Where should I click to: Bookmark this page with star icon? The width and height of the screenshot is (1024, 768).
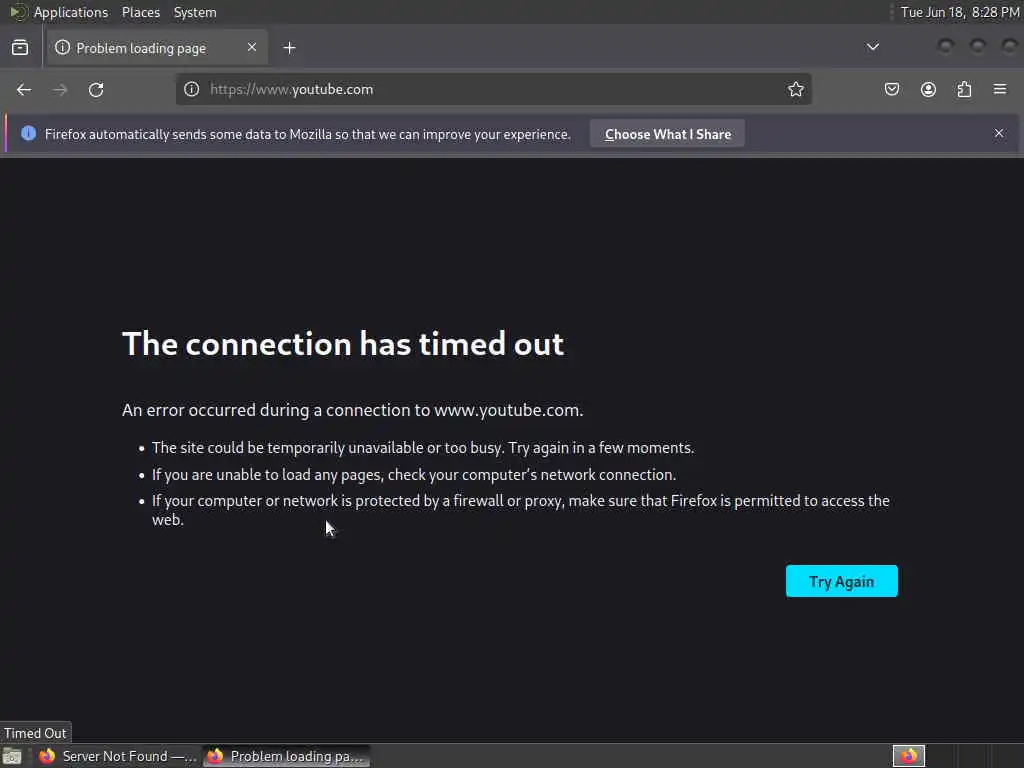[795, 89]
